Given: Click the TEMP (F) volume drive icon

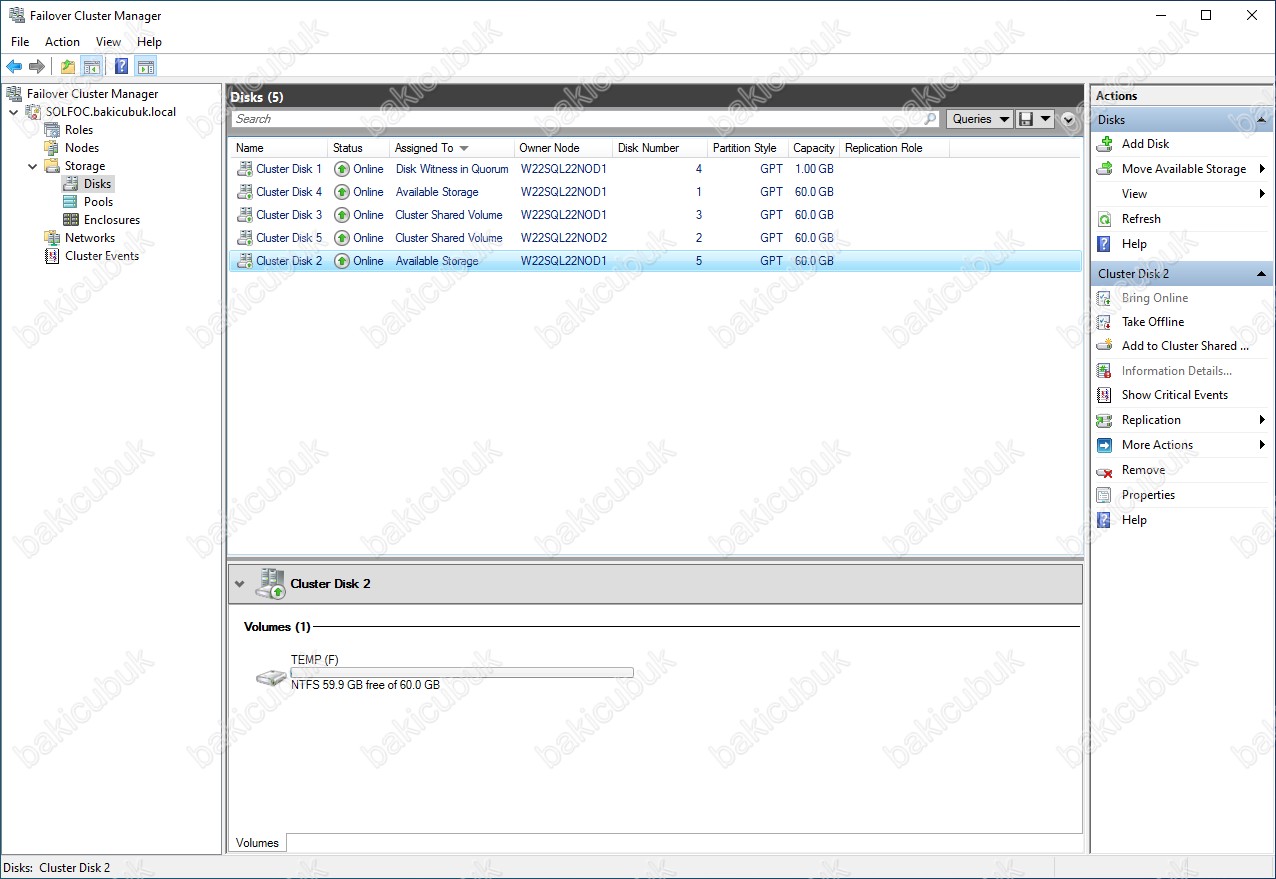Looking at the screenshot, I should click(x=270, y=677).
